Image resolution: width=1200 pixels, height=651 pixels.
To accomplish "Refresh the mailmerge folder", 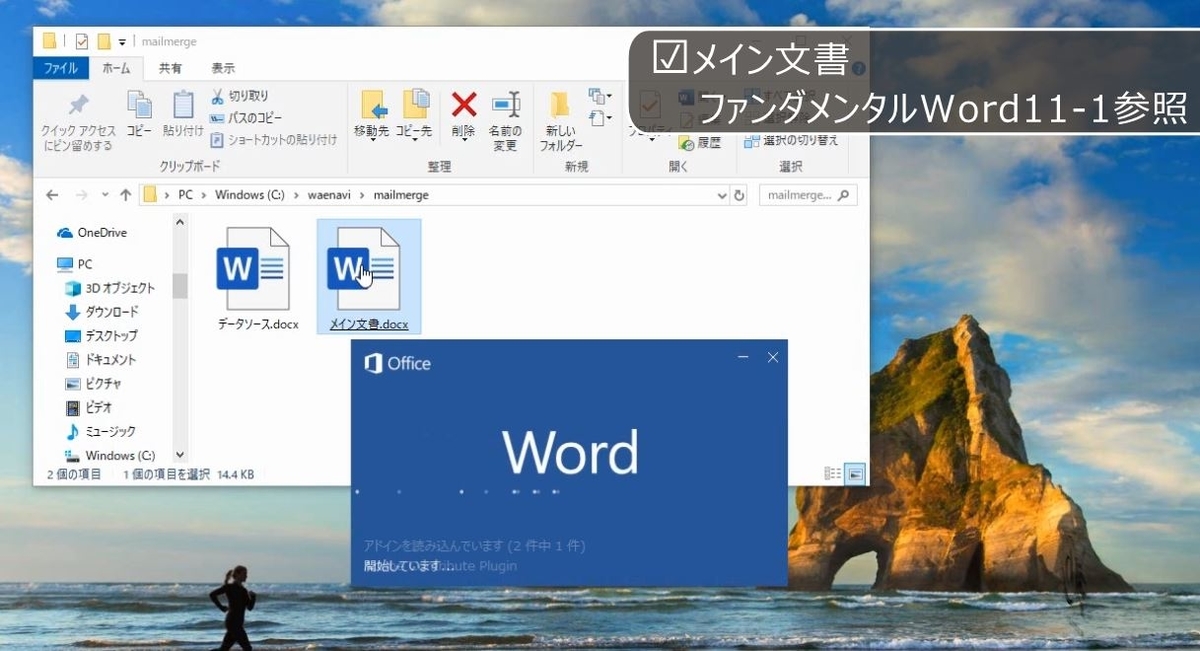I will pyautogui.click(x=740, y=196).
